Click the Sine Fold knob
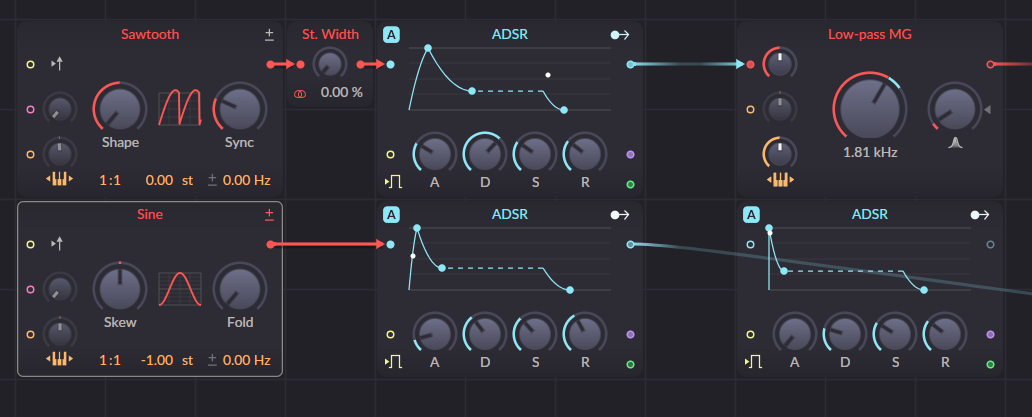1032x417 pixels. [240, 288]
